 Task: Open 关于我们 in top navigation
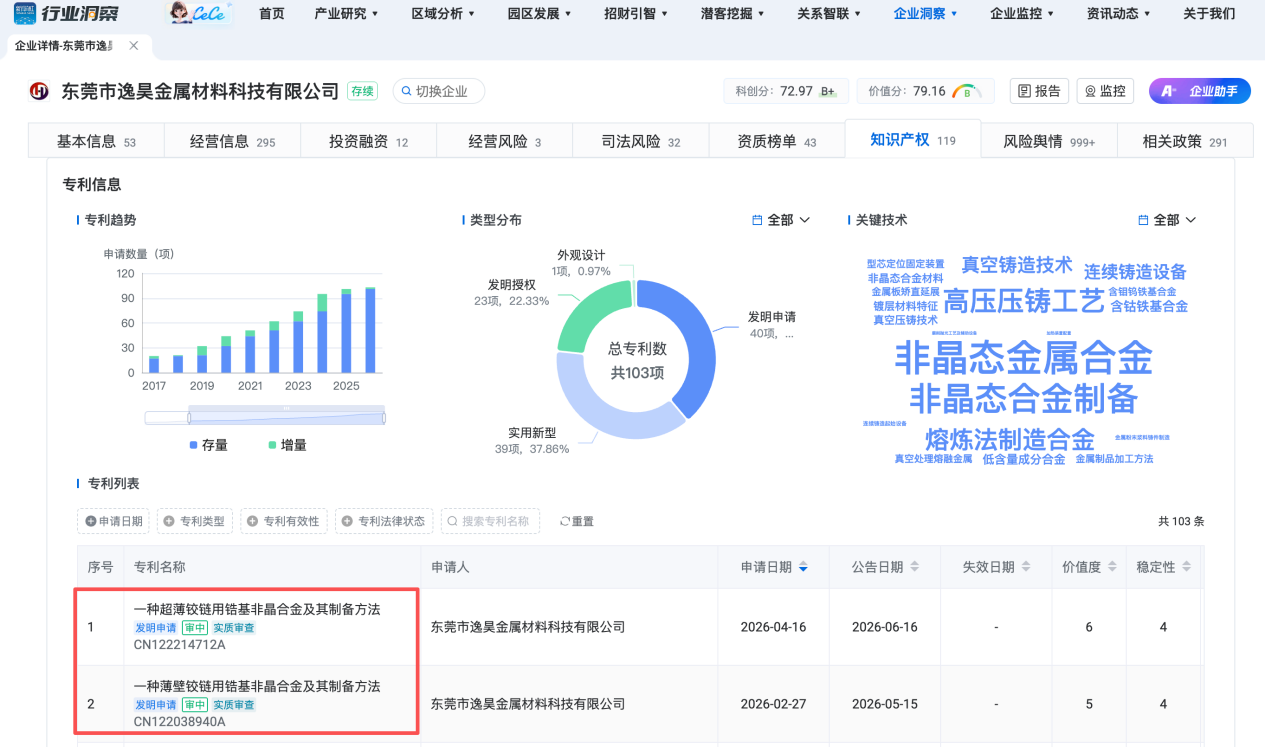coord(1209,14)
